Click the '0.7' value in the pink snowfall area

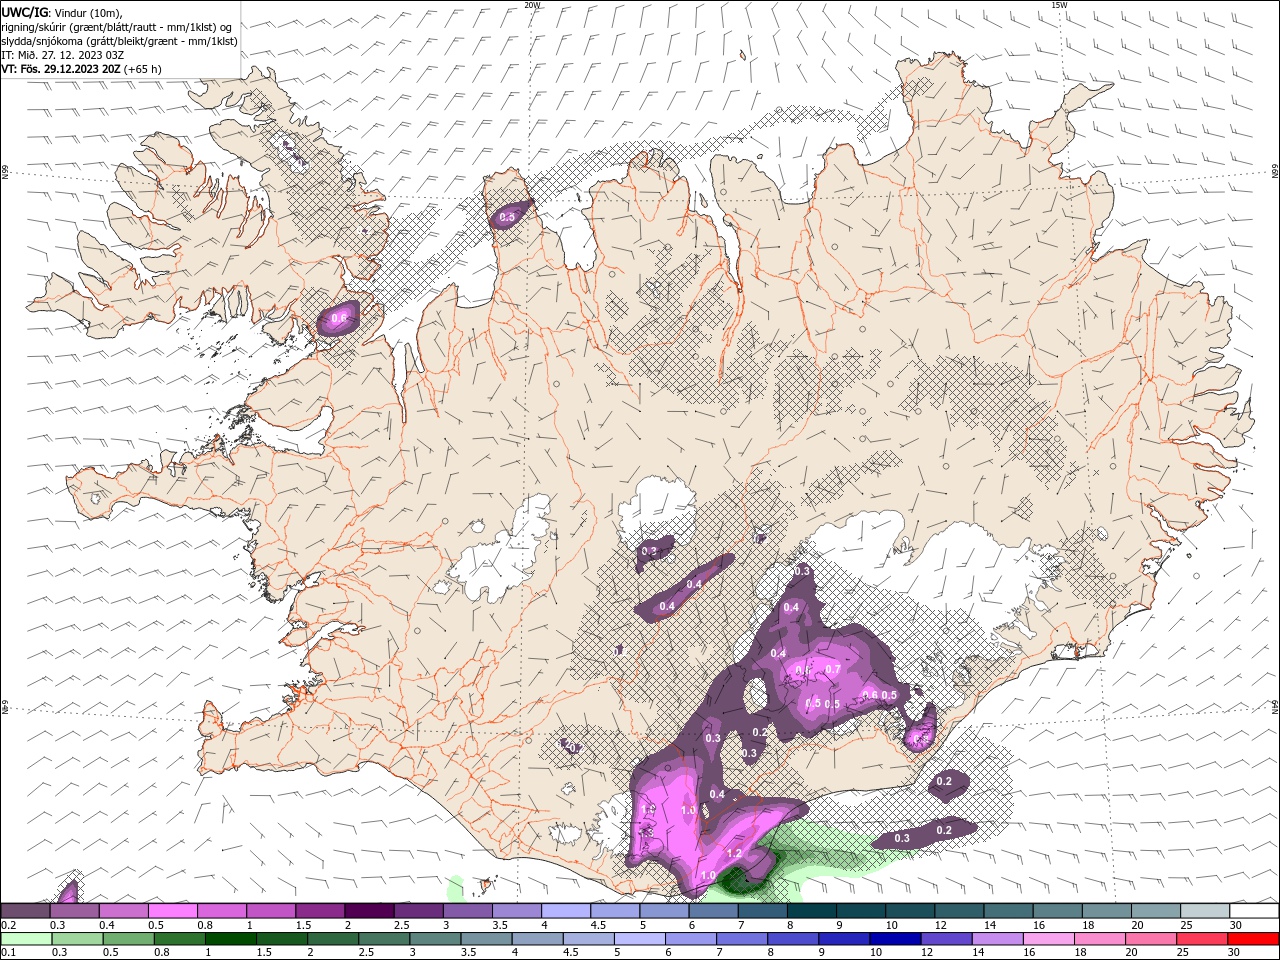tap(832, 668)
